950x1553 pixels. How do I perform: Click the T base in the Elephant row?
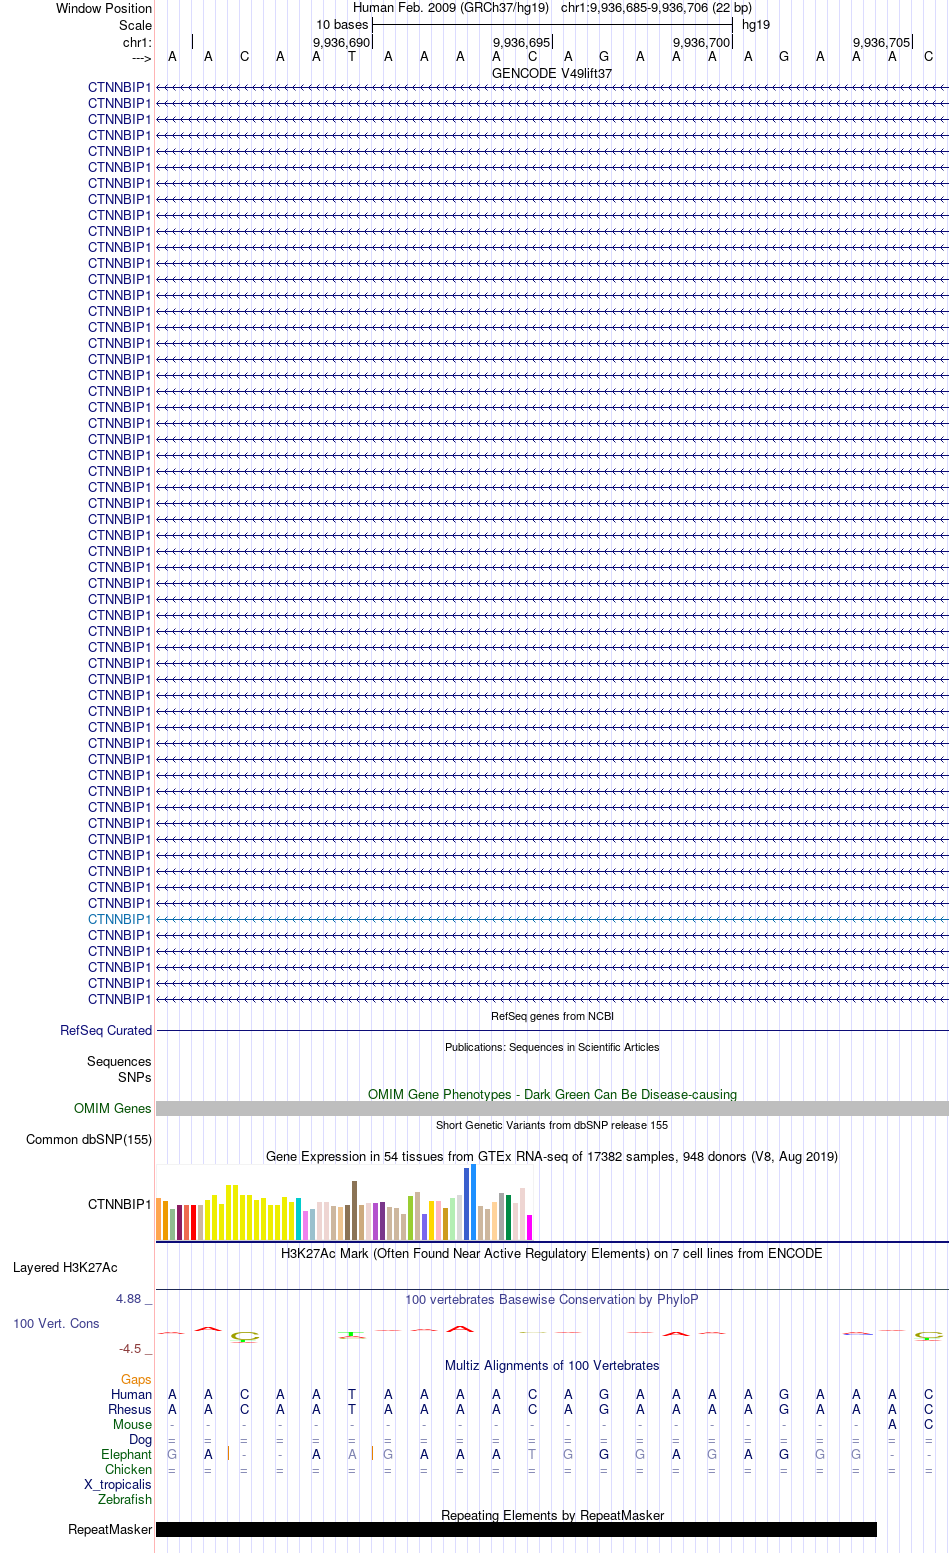click(x=532, y=1454)
